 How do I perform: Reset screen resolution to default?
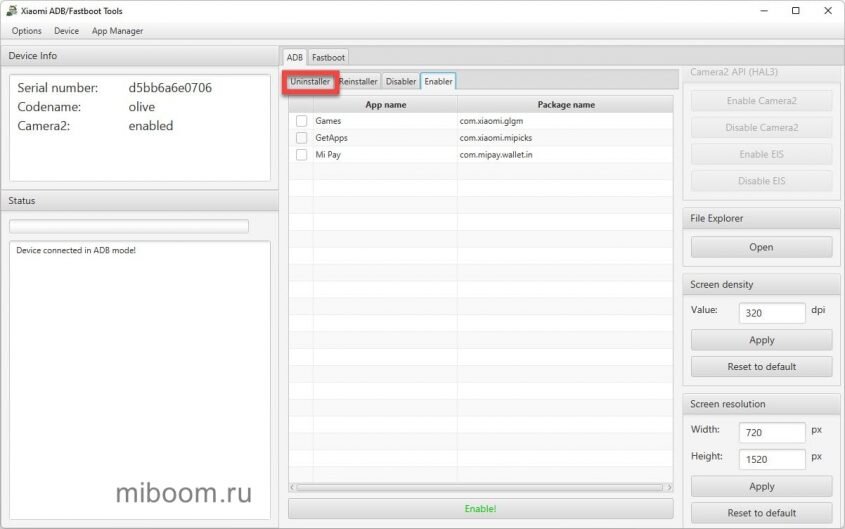[761, 513]
